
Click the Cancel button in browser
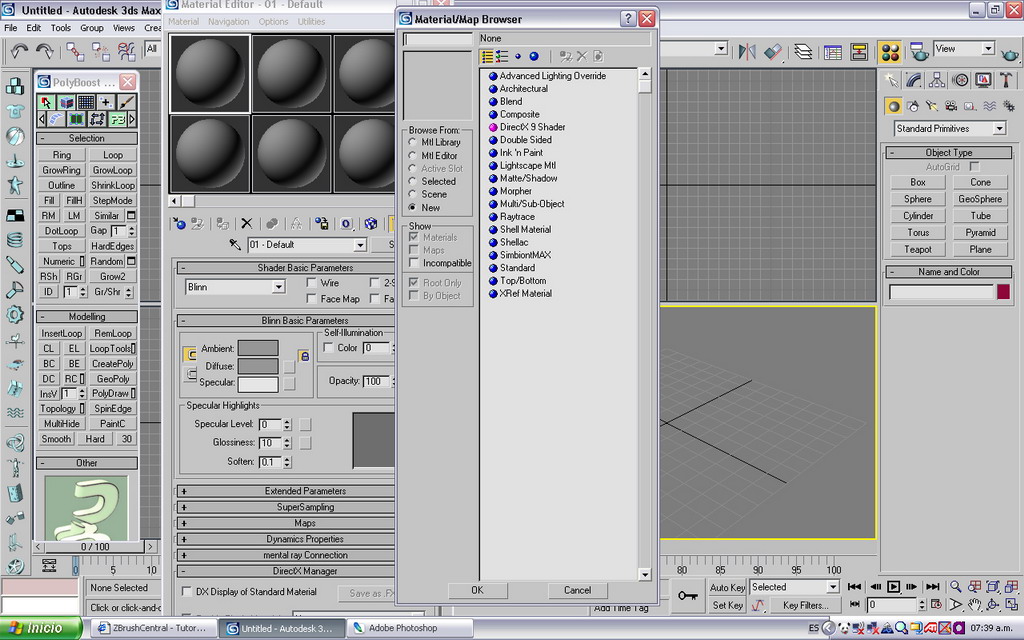pos(577,590)
